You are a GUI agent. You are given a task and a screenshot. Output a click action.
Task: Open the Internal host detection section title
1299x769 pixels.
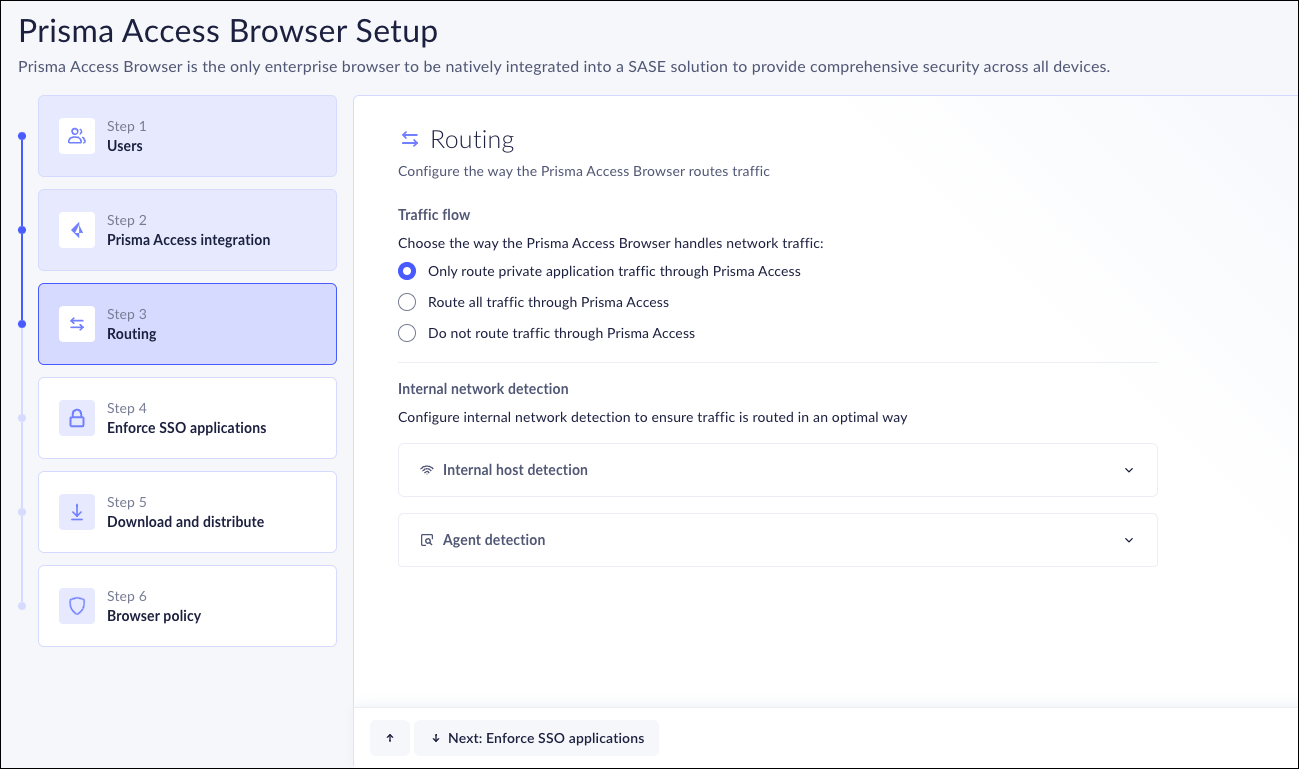coord(515,470)
